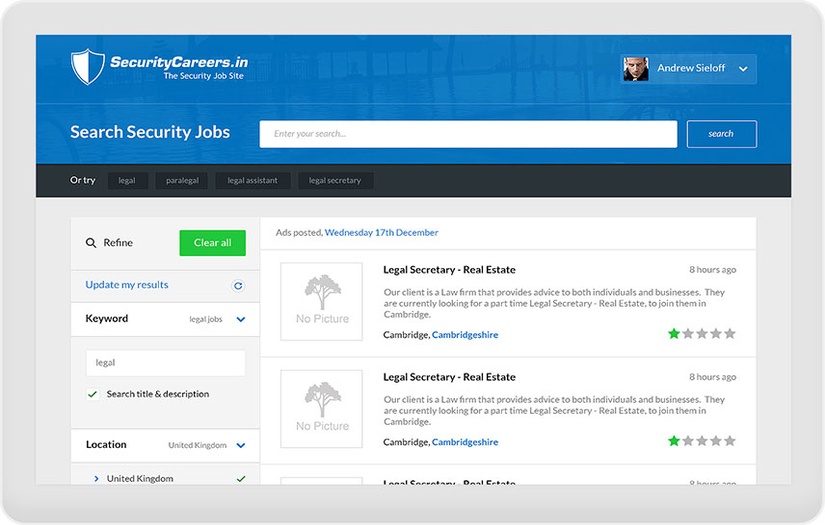Click the Keyword filter heading

pos(107,319)
